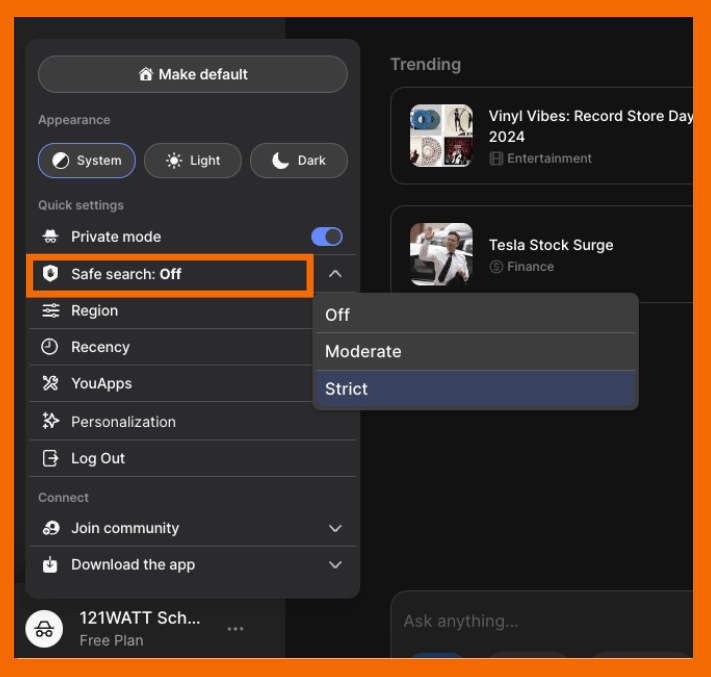Image resolution: width=711 pixels, height=677 pixels.
Task: Click the Personalization sparkle icon
Action: pyautogui.click(x=50, y=422)
